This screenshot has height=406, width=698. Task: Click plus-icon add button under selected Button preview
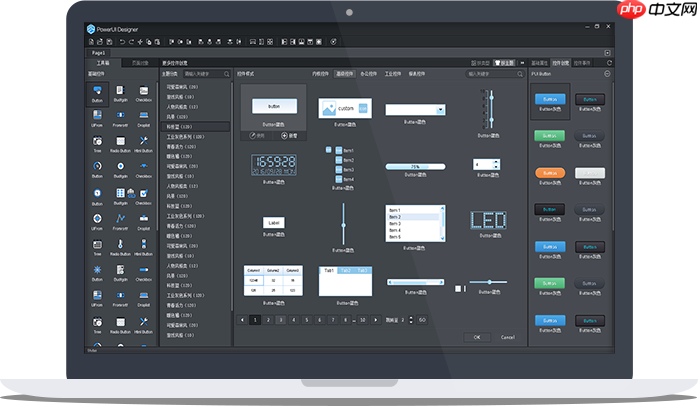click(290, 135)
